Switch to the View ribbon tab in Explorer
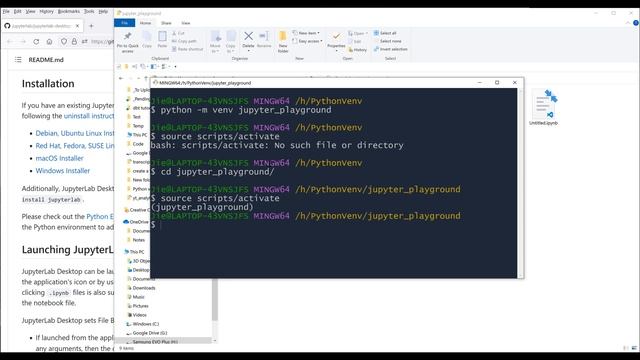This screenshot has height=360, width=640. [x=186, y=23]
